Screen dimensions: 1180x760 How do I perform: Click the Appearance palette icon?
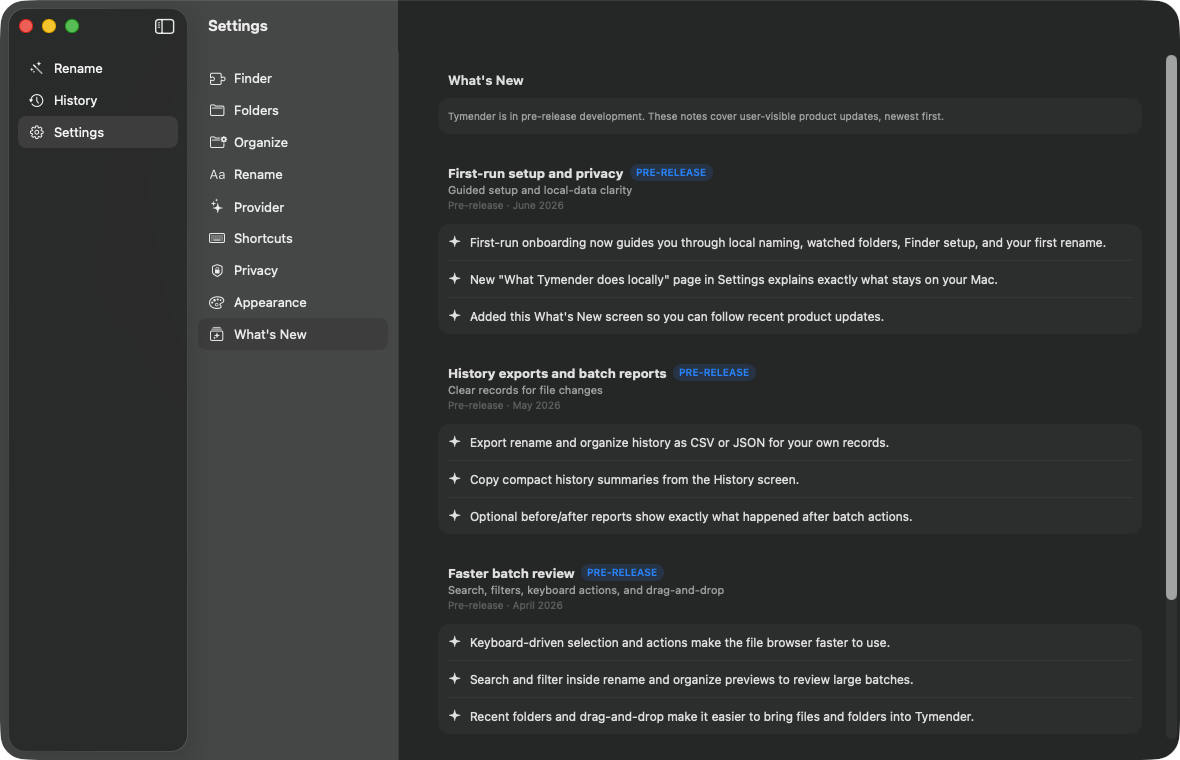217,302
